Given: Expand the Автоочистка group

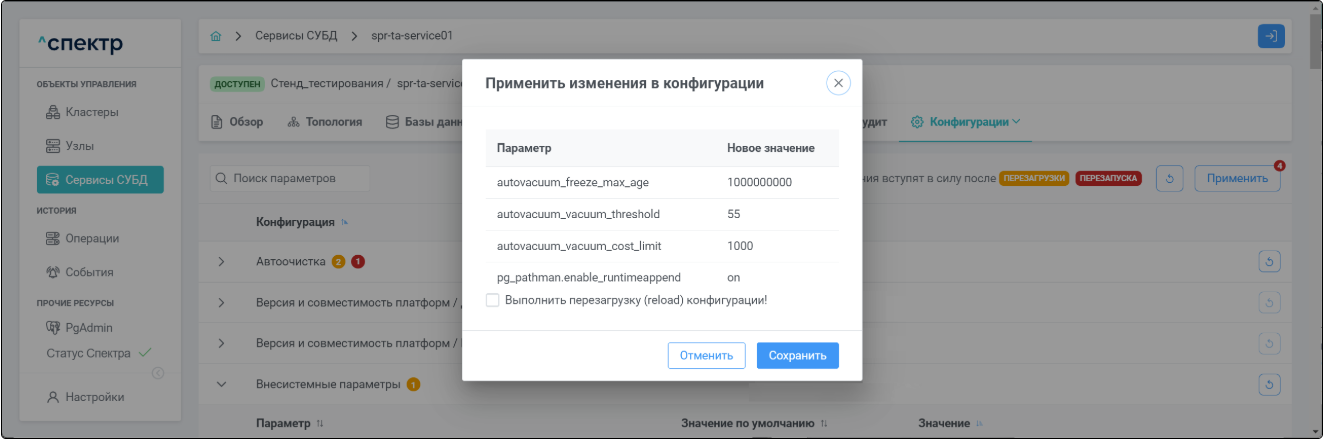Looking at the screenshot, I should (222, 262).
